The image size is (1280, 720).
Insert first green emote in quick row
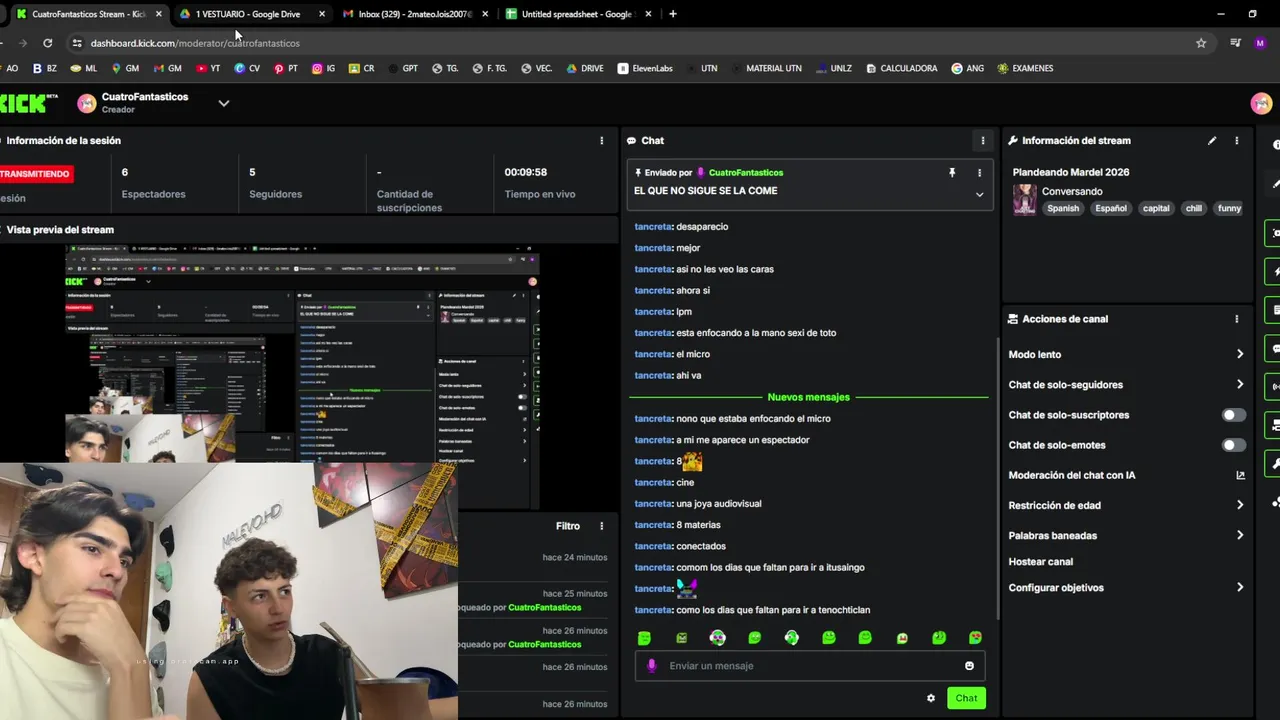click(x=644, y=638)
